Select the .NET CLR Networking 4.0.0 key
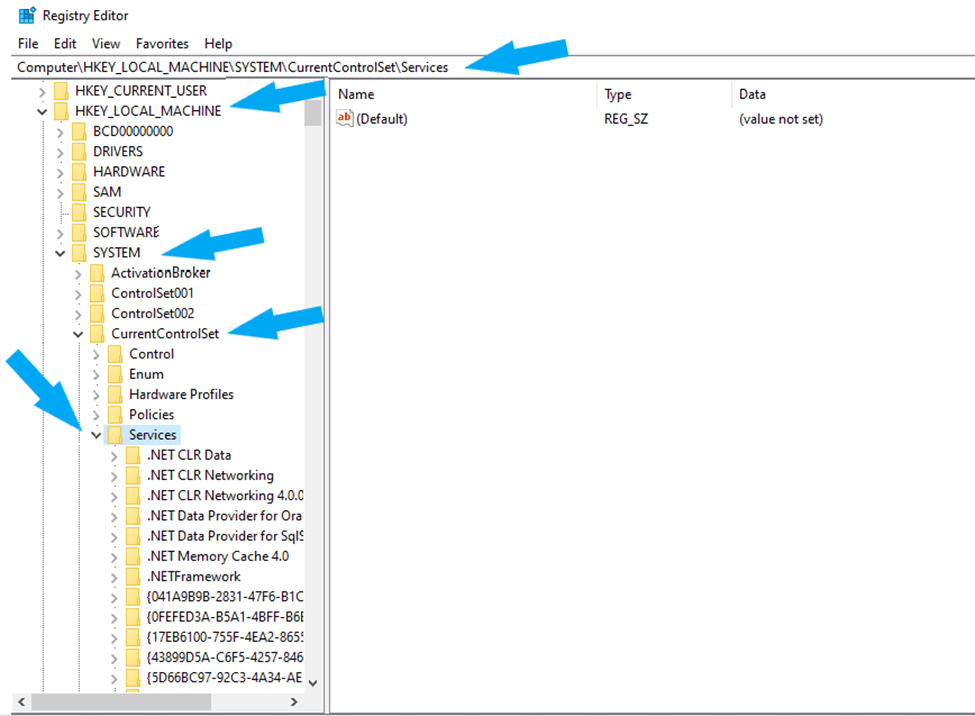This screenshot has width=975, height=716. click(x=225, y=496)
